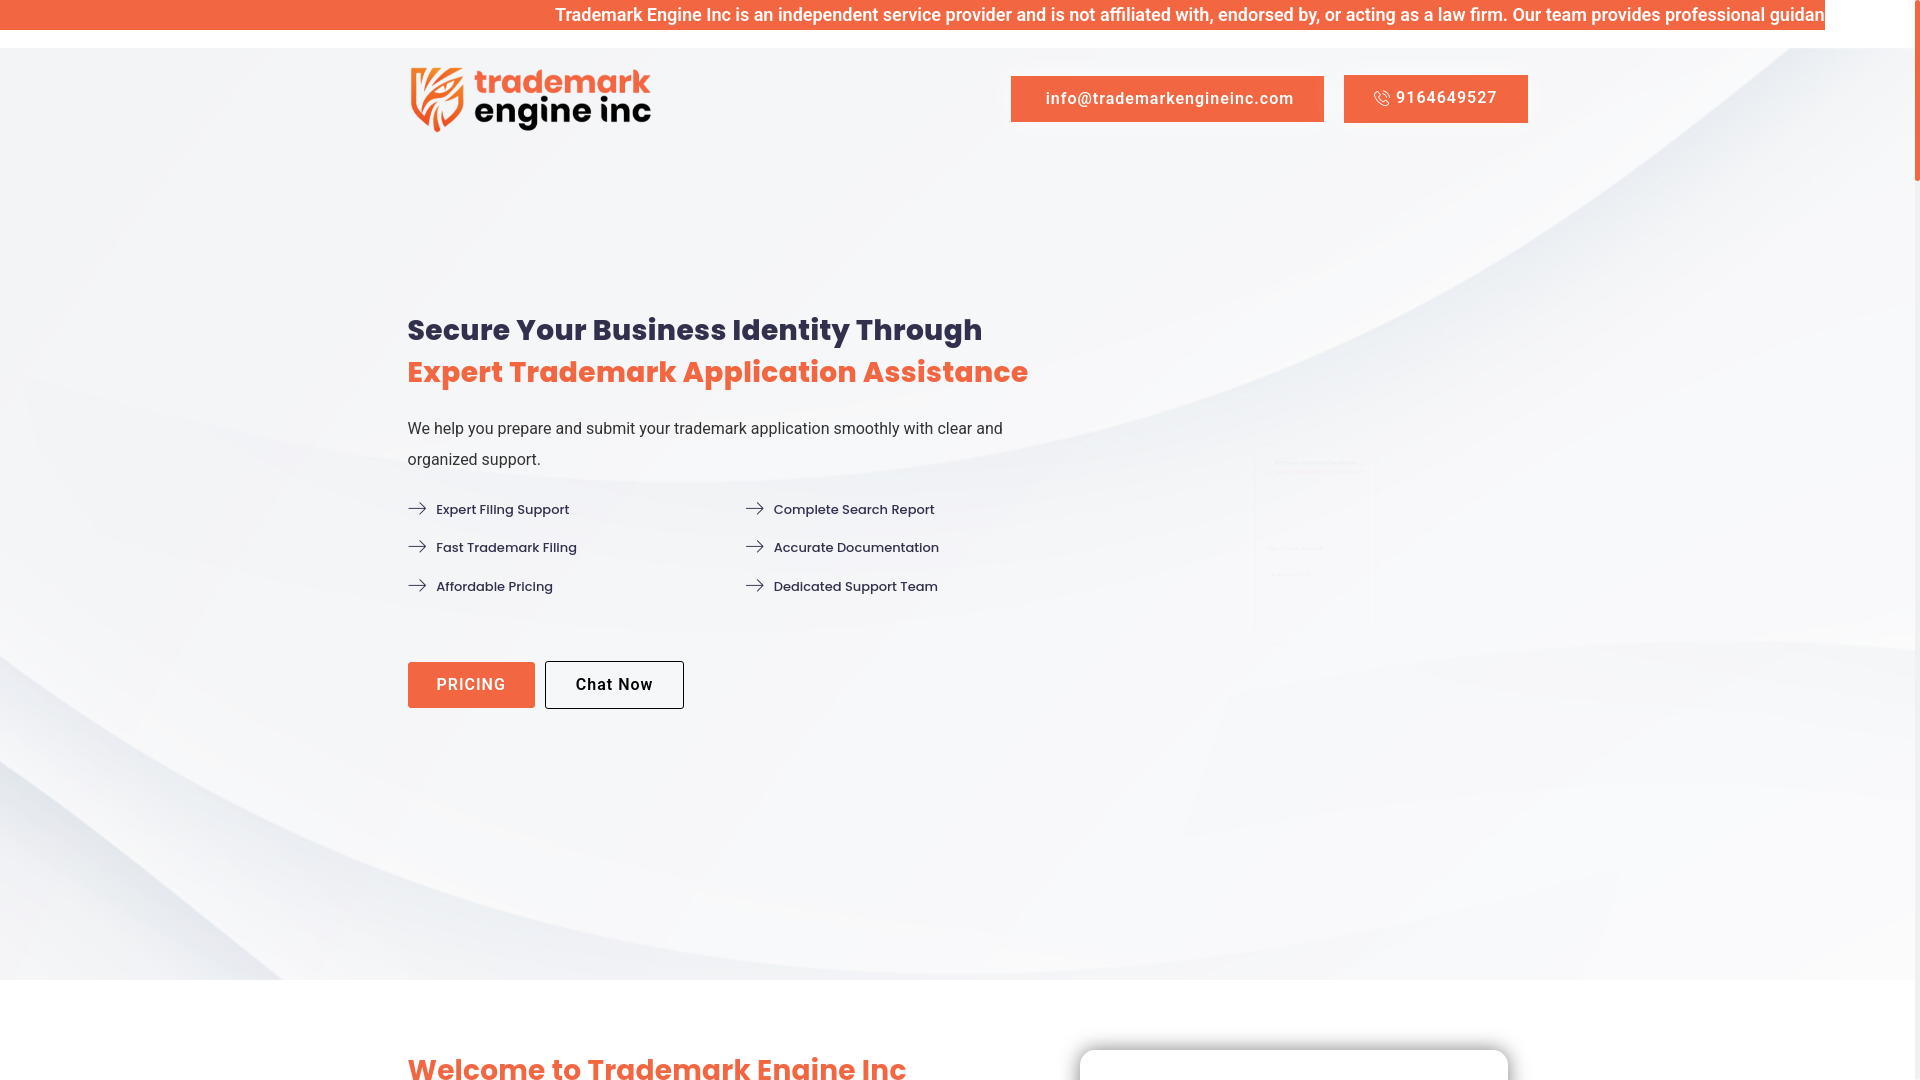Click the 'Welcome to Trademark Engine Inc' heading
The height and width of the screenshot is (1080, 1920).
point(657,1067)
